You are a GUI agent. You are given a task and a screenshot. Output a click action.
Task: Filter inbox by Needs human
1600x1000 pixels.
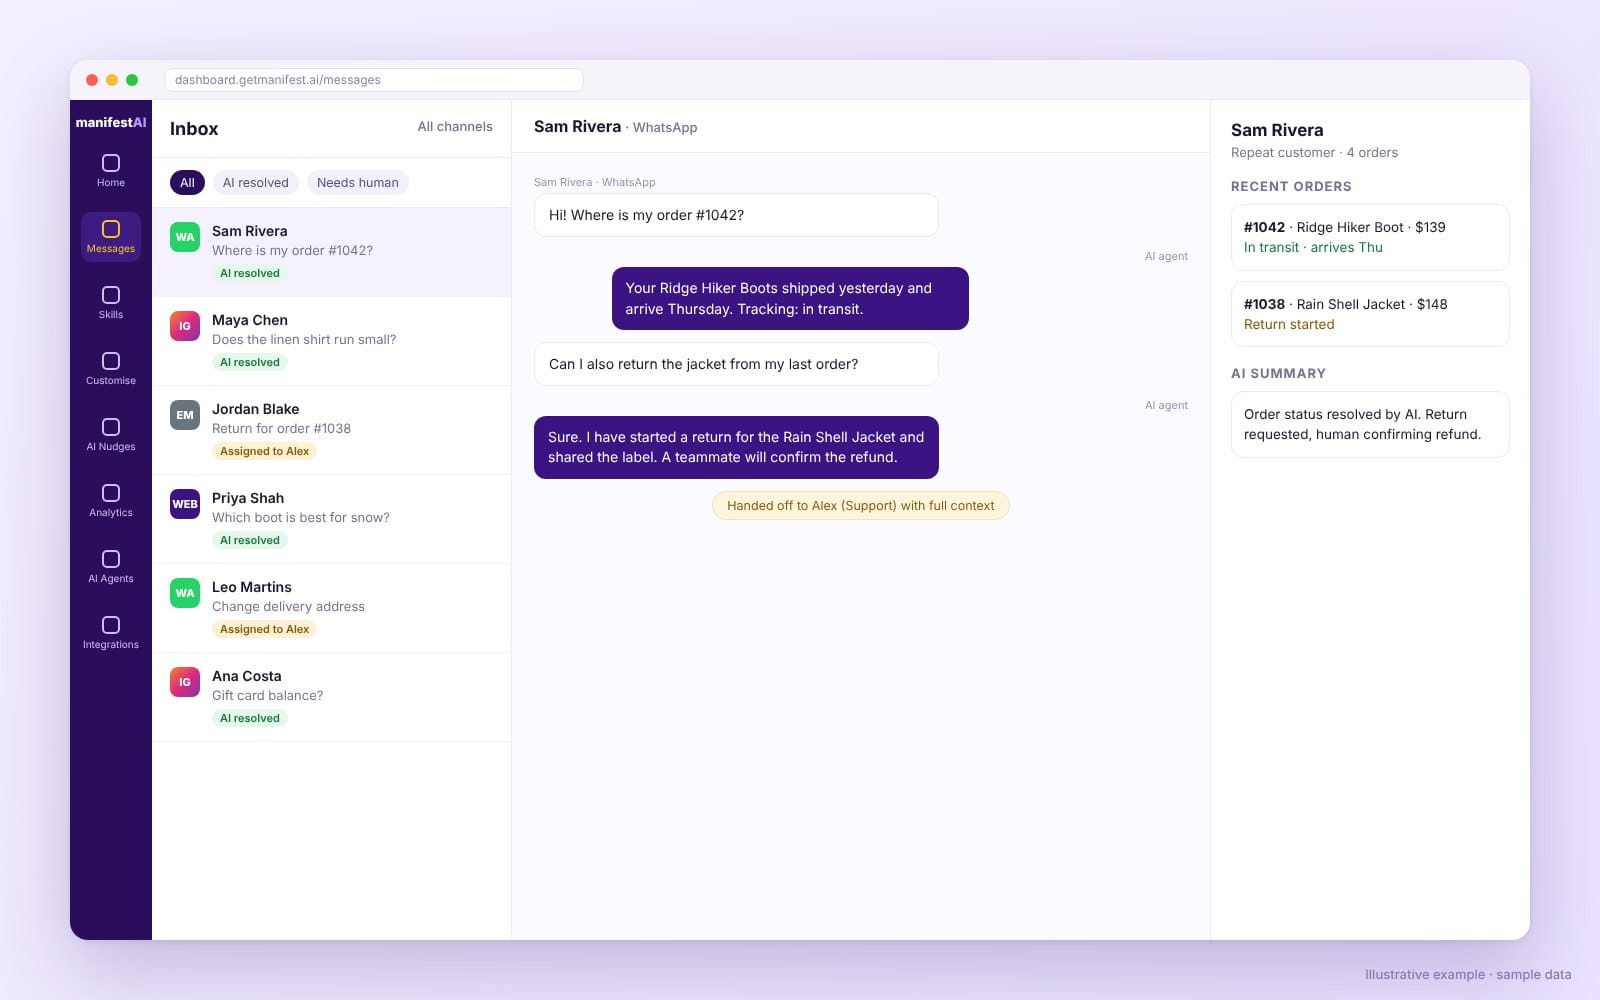pos(358,182)
